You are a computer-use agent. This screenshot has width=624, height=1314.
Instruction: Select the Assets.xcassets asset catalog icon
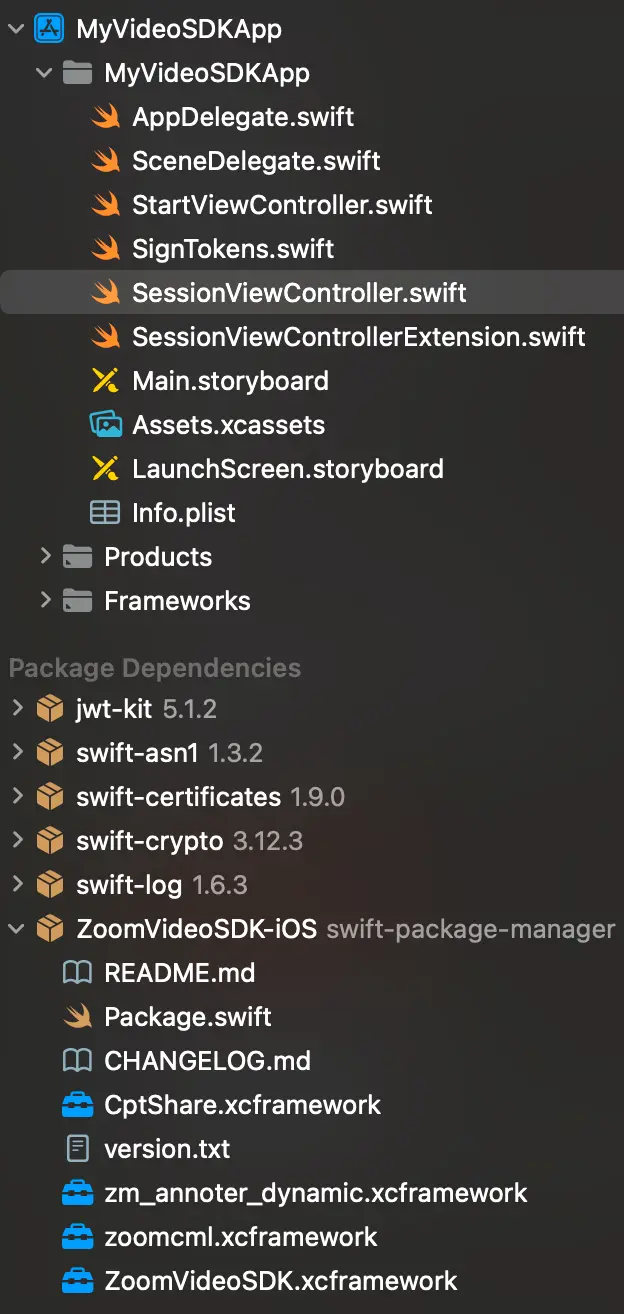pyautogui.click(x=104, y=424)
